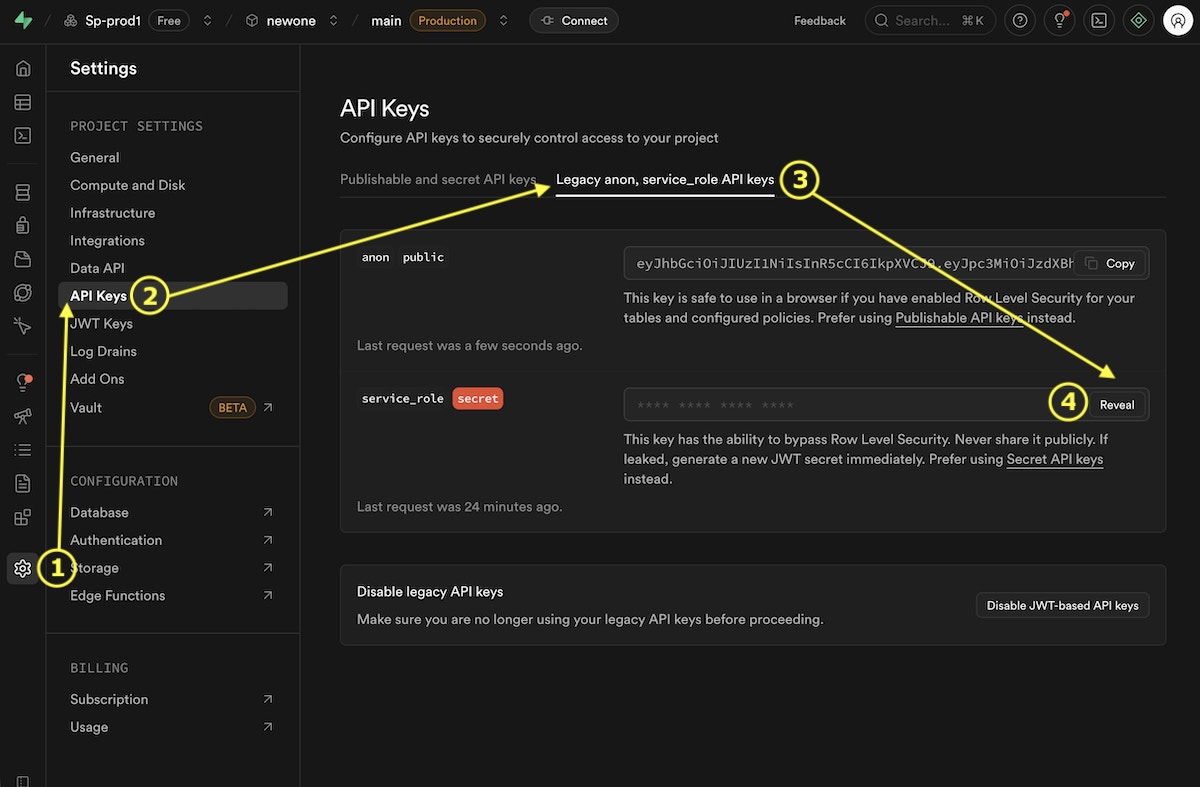Viewport: 1200px width, 787px height.
Task: Open the Edge Functions sidebar icon
Action: [23, 292]
